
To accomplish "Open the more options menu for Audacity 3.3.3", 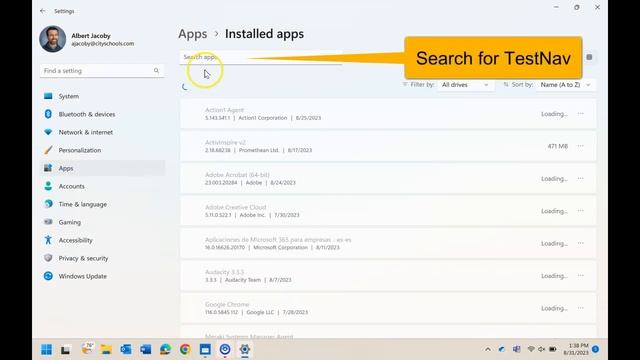I will point(580,276).
